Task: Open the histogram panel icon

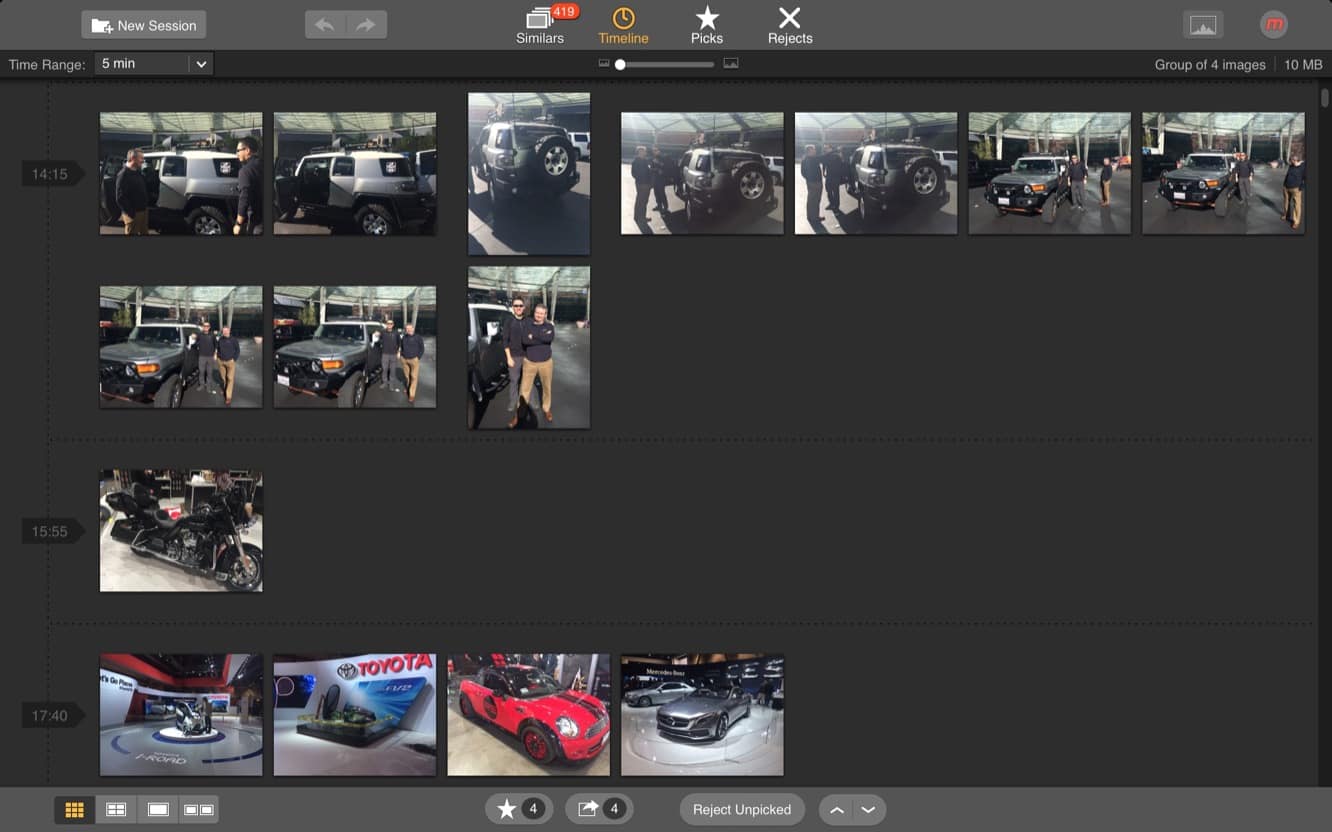Action: click(x=1203, y=24)
